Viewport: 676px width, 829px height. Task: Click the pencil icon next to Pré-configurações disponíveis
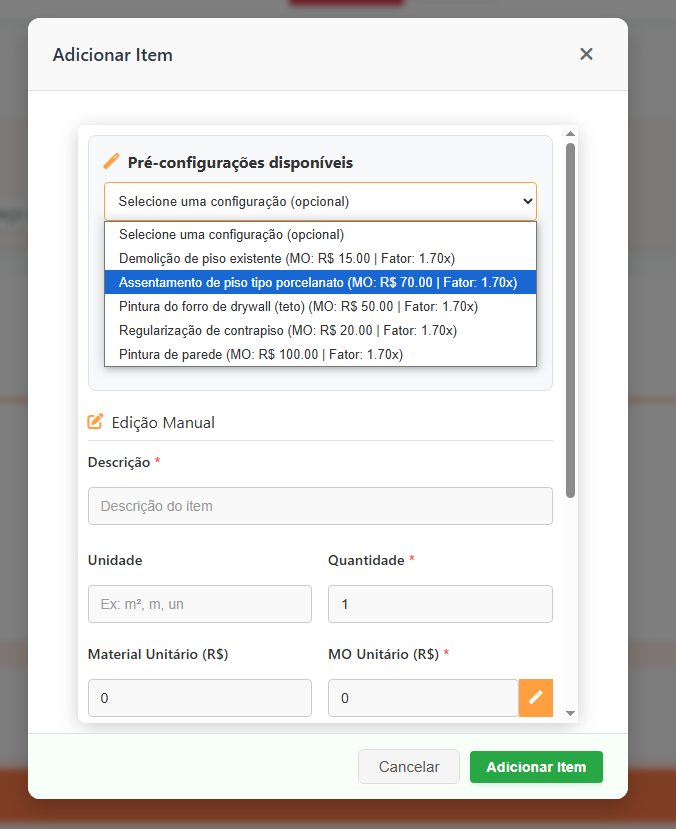[111, 162]
